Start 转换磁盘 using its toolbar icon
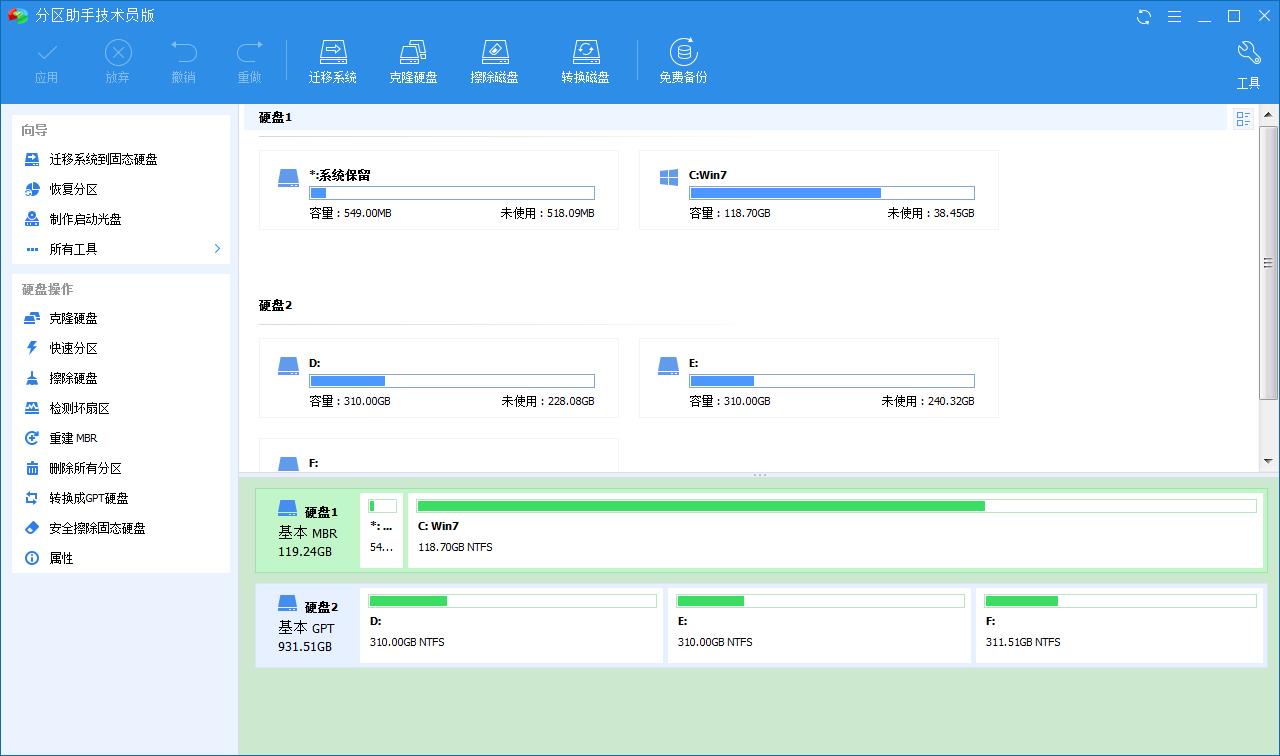1280x756 pixels. 585,58
